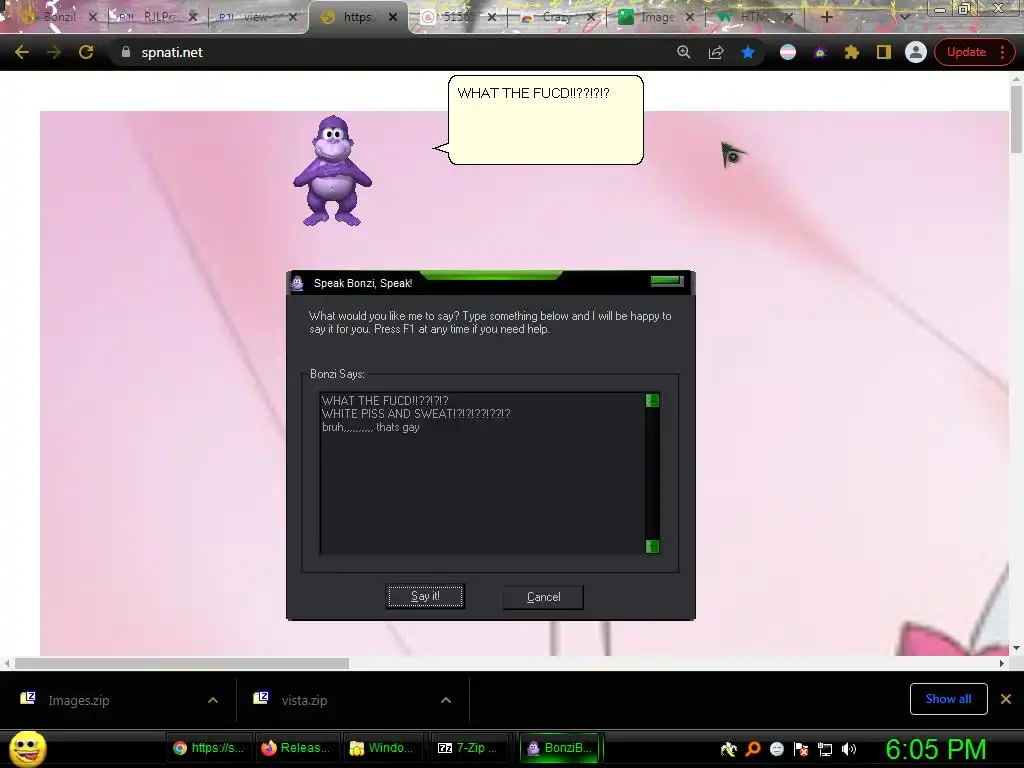Click the page vertical scrollbar thumb
This screenshot has width=1024, height=768.
point(1016,119)
